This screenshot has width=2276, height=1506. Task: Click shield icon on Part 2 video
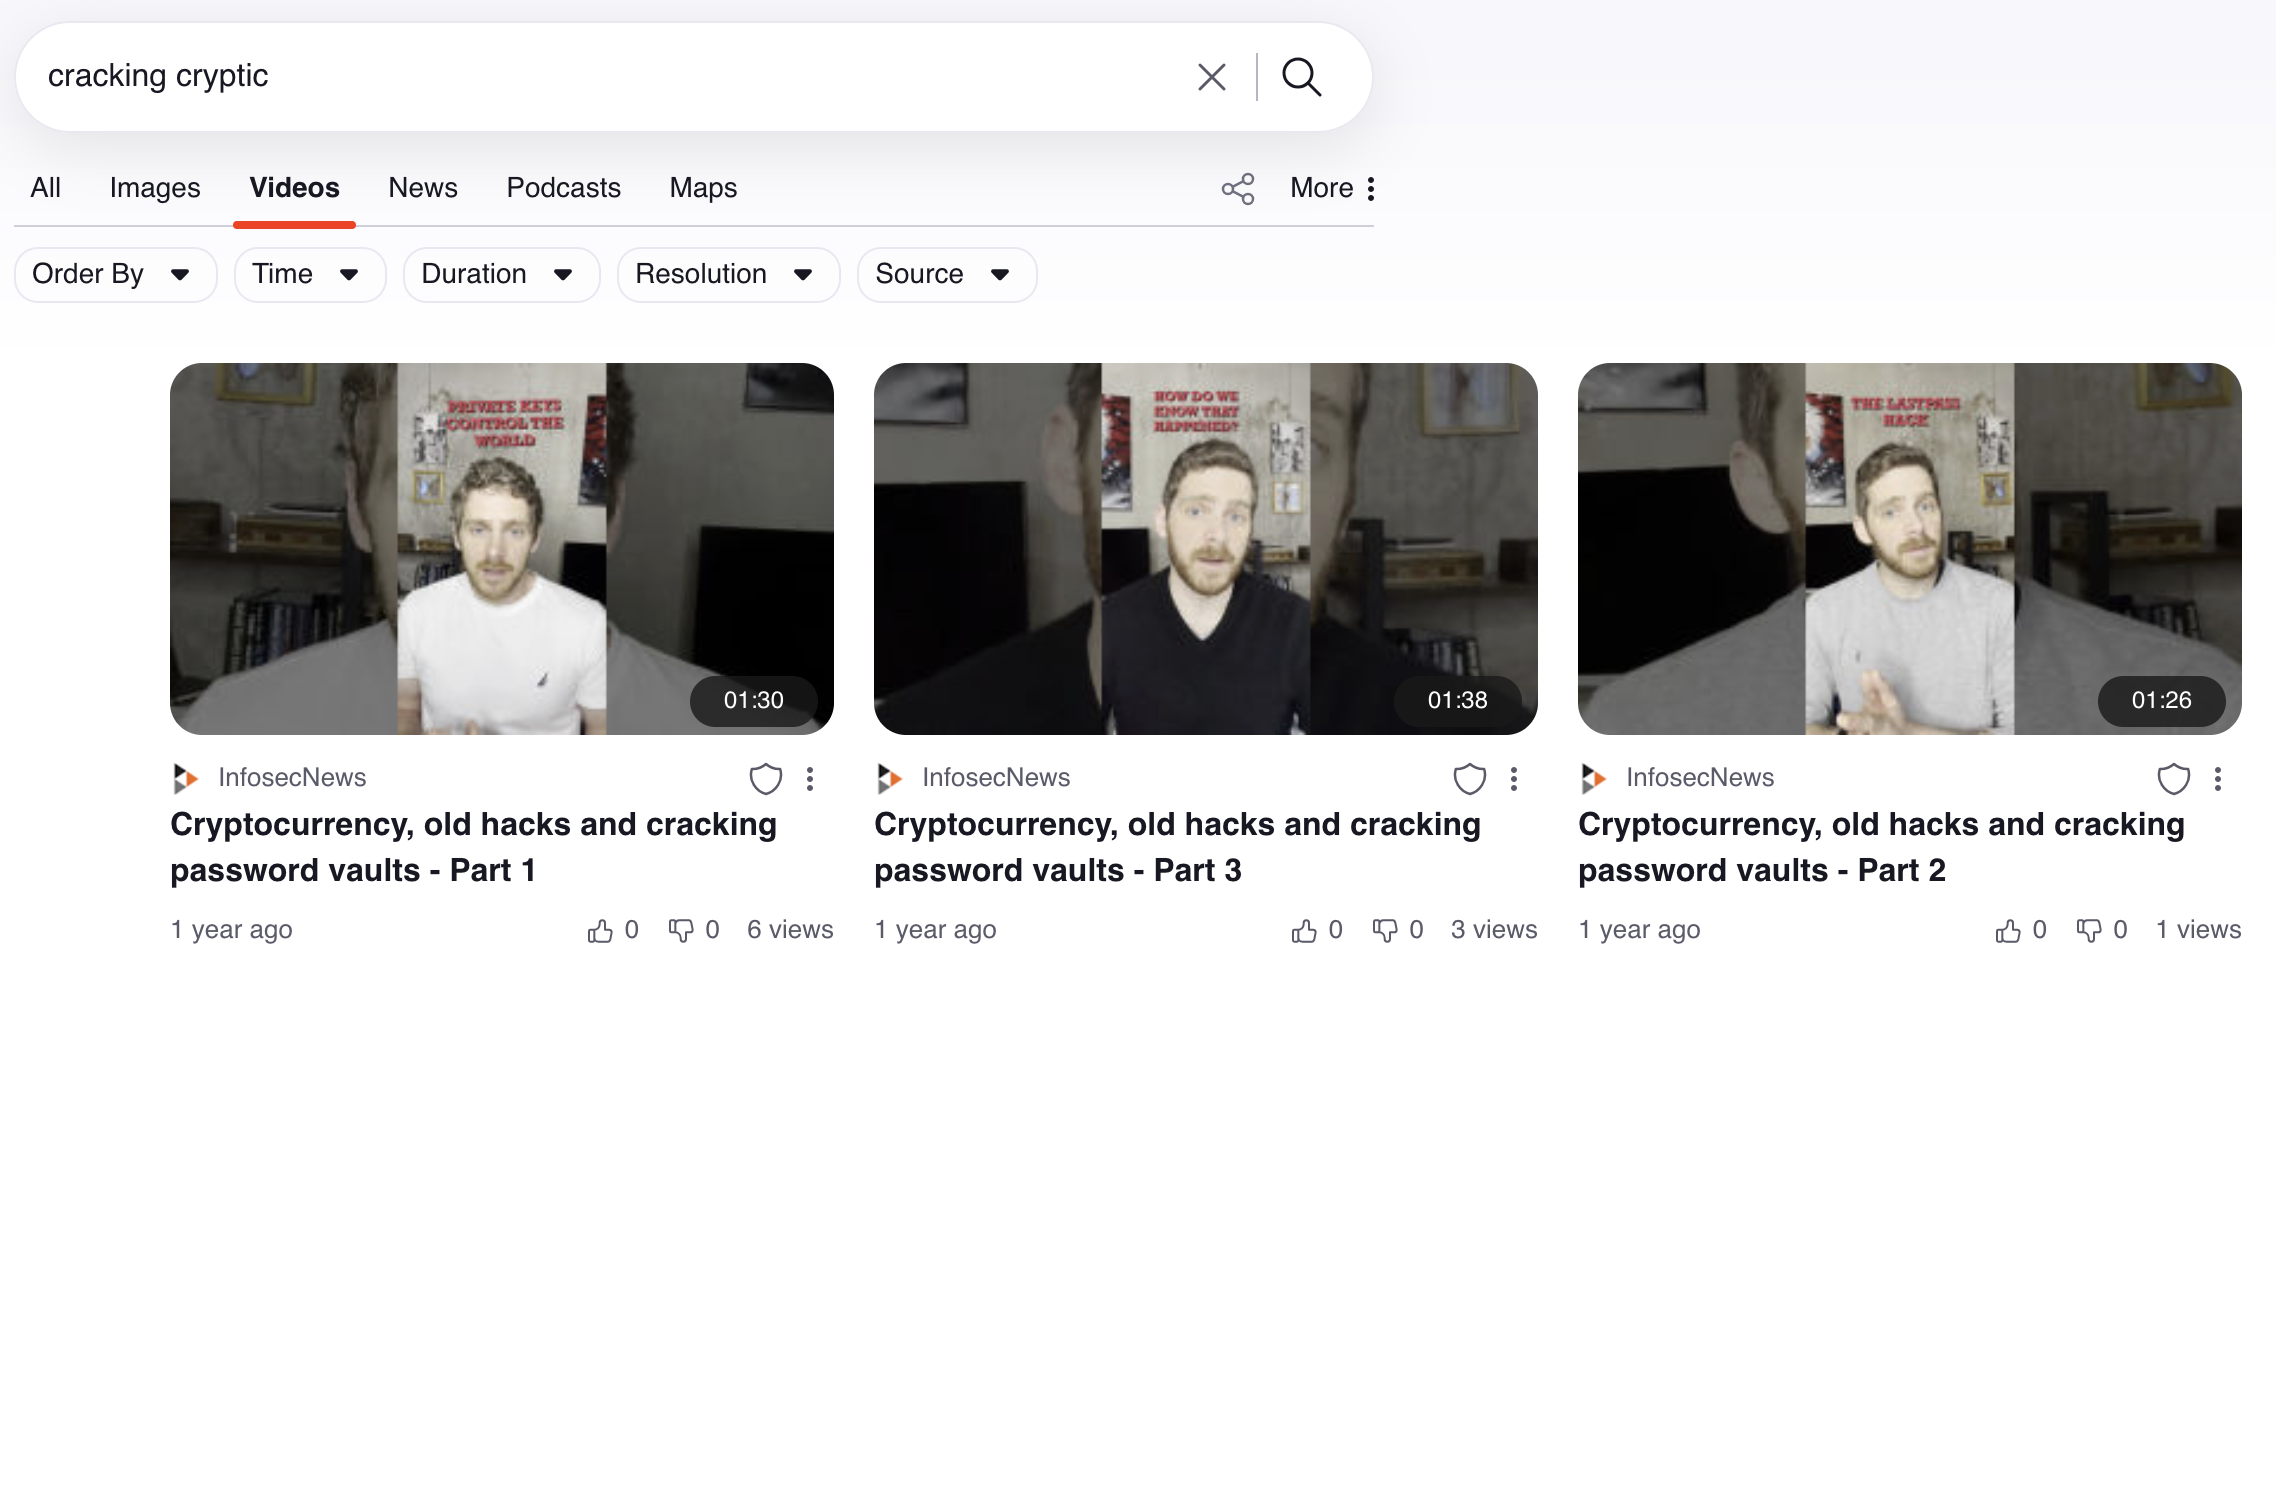[x=2173, y=778]
